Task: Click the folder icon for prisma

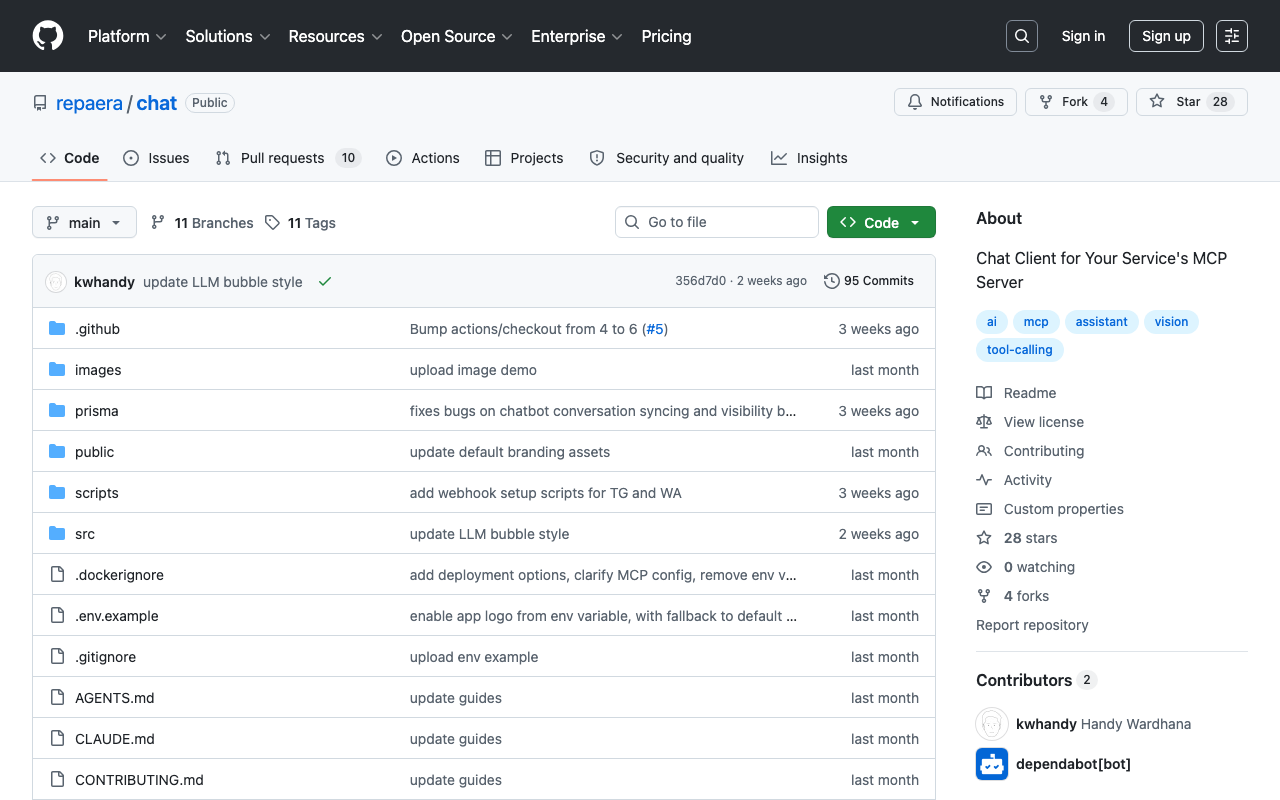Action: [x=57, y=411]
